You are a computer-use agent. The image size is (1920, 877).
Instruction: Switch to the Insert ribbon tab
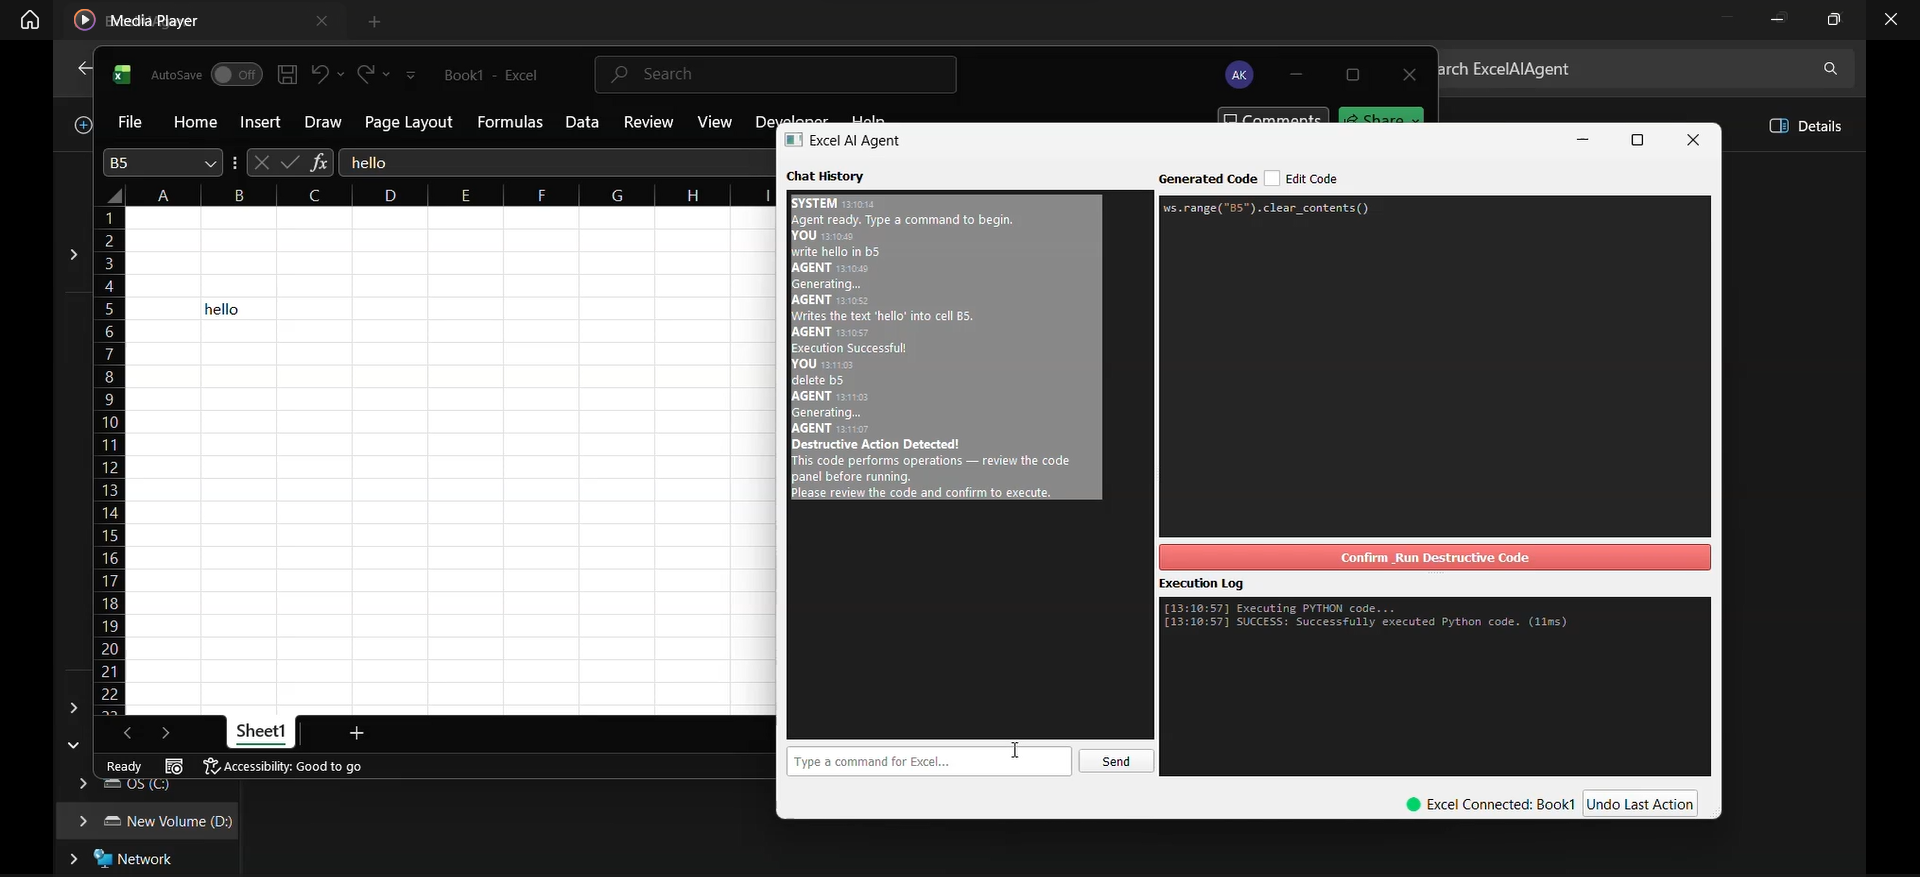(260, 122)
